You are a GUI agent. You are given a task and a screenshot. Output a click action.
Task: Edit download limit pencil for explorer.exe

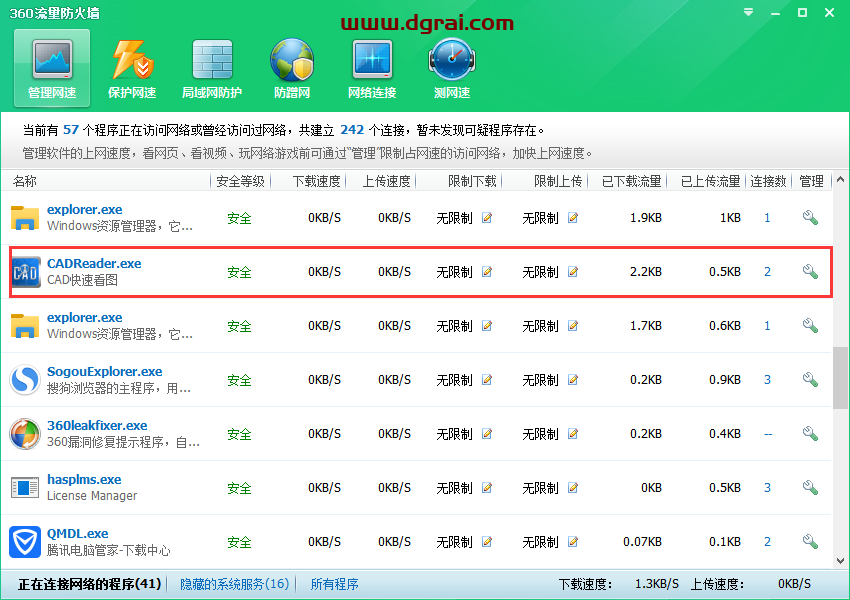tap(487, 217)
